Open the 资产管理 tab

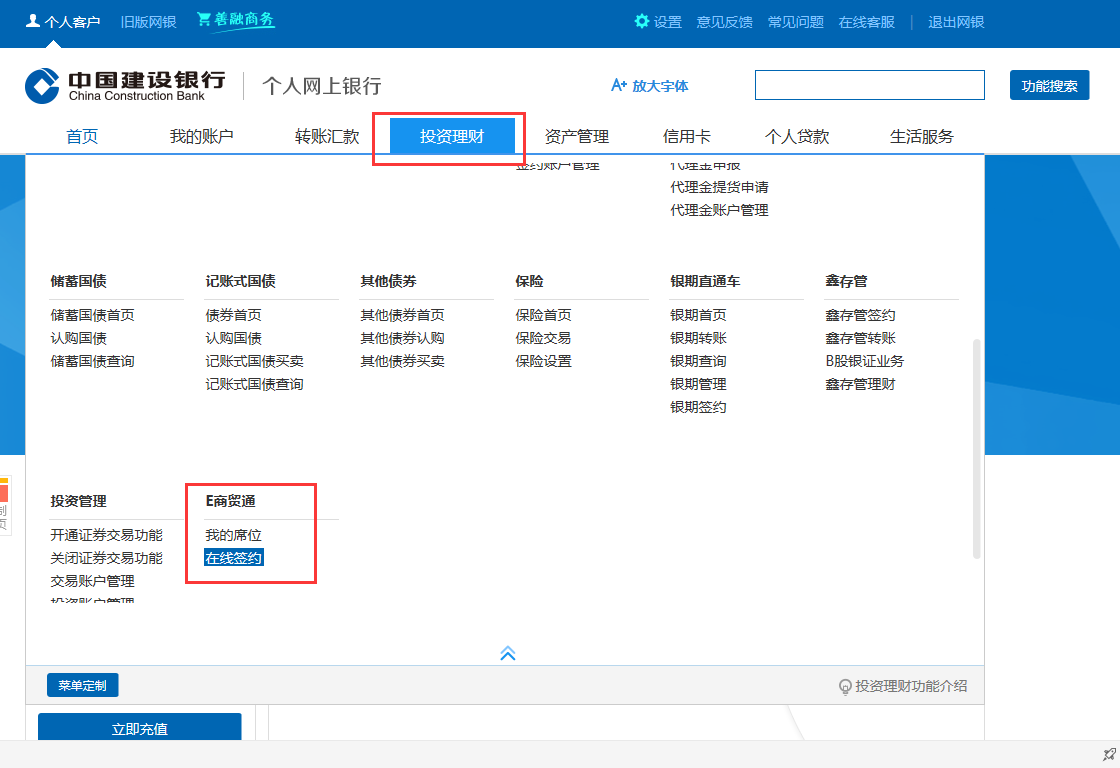coord(576,136)
